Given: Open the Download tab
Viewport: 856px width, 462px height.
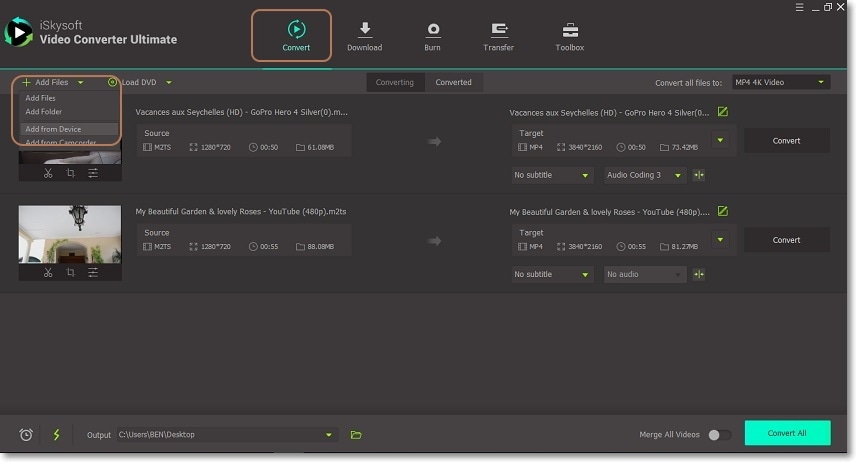Looking at the screenshot, I should (x=364, y=36).
